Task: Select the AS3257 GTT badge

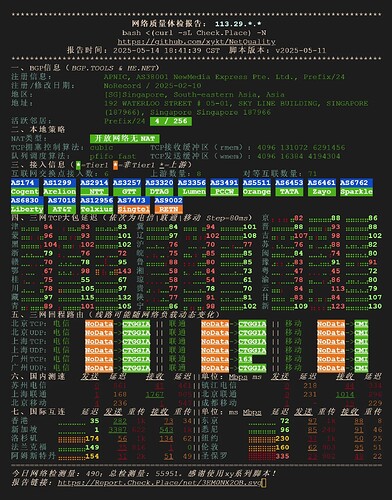Action: [x=127, y=187]
